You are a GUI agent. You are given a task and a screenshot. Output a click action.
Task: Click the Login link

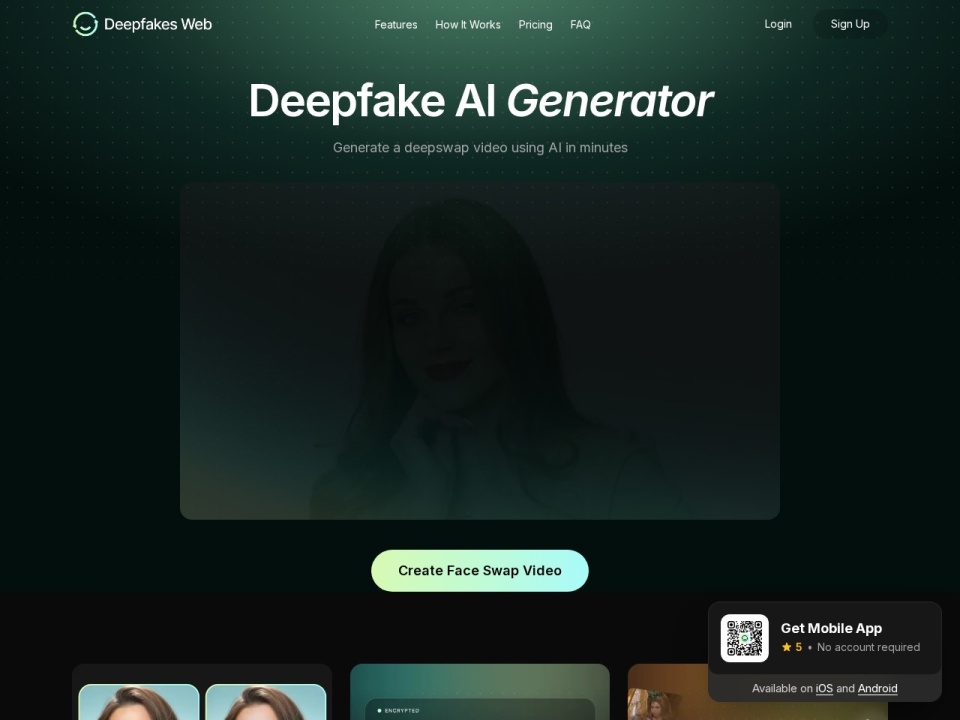(x=778, y=24)
